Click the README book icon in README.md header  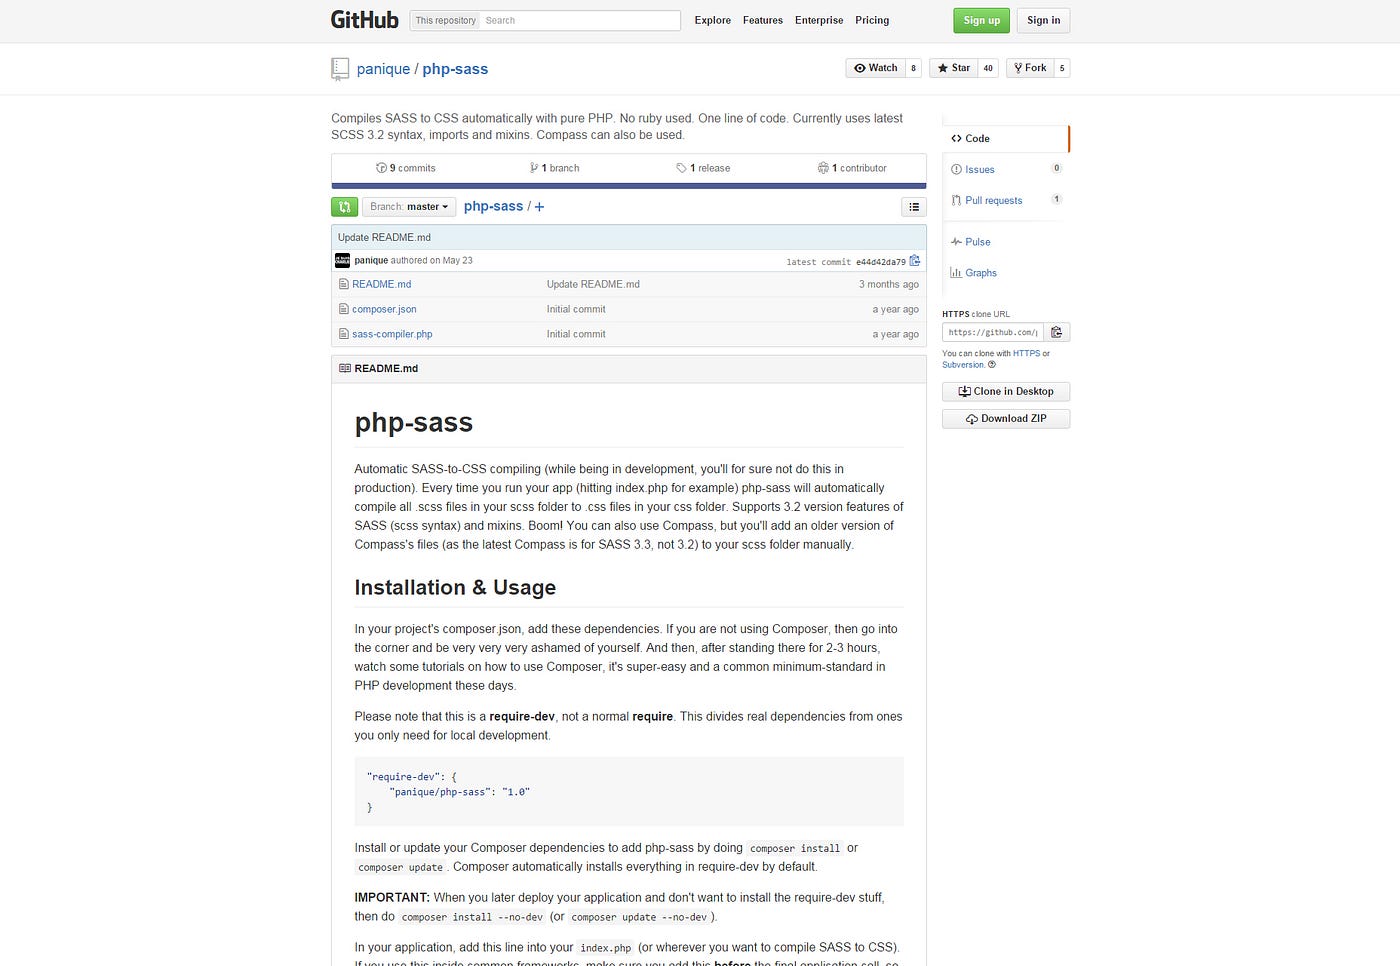(x=345, y=369)
